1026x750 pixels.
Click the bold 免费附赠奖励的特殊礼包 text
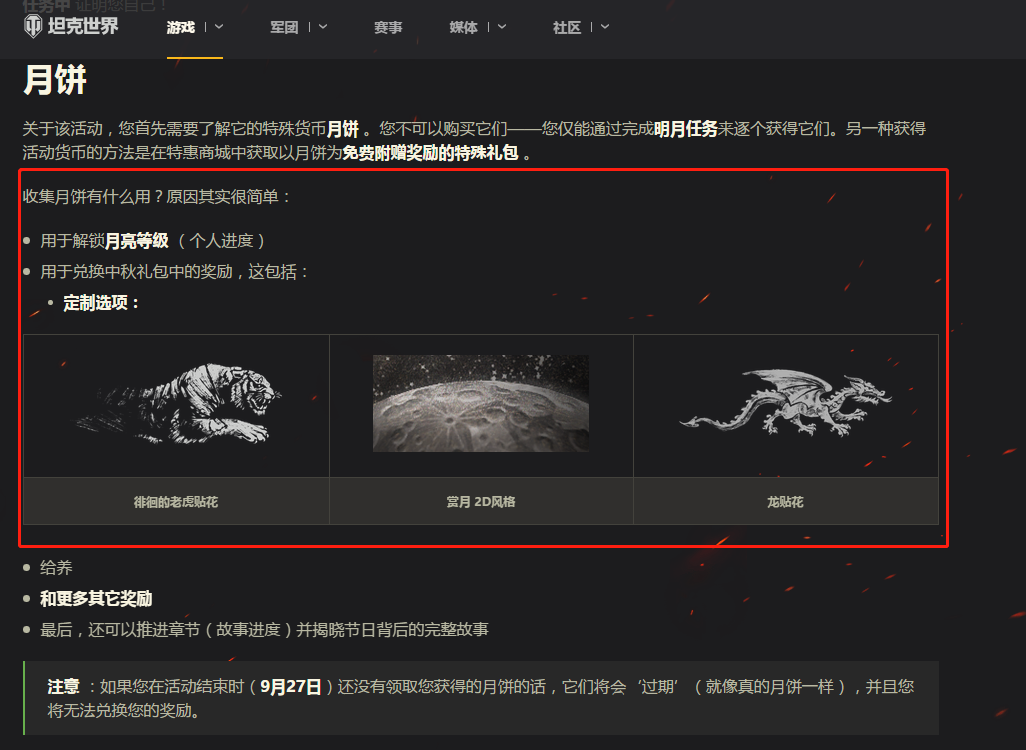point(431,153)
